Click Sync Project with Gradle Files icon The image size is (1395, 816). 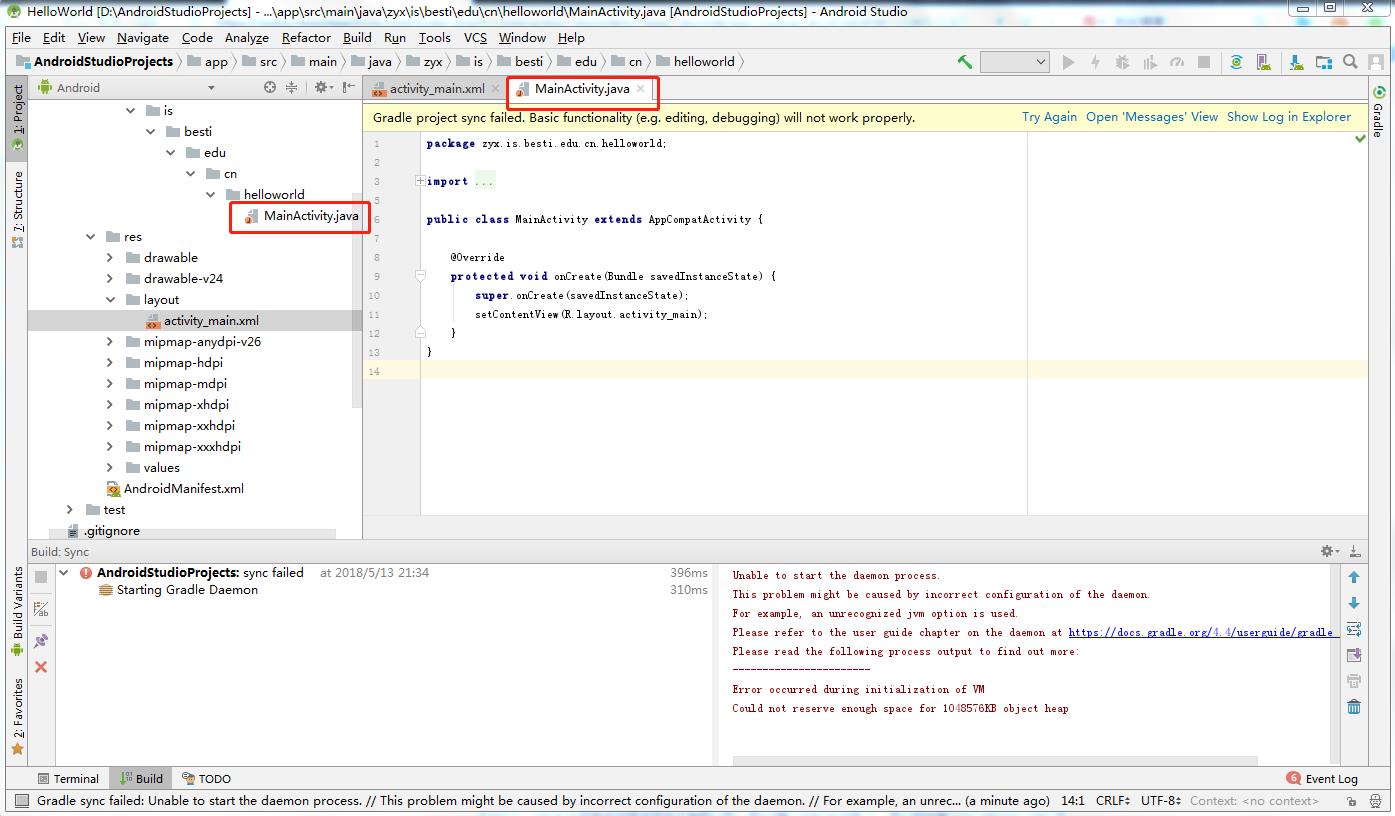1237,62
